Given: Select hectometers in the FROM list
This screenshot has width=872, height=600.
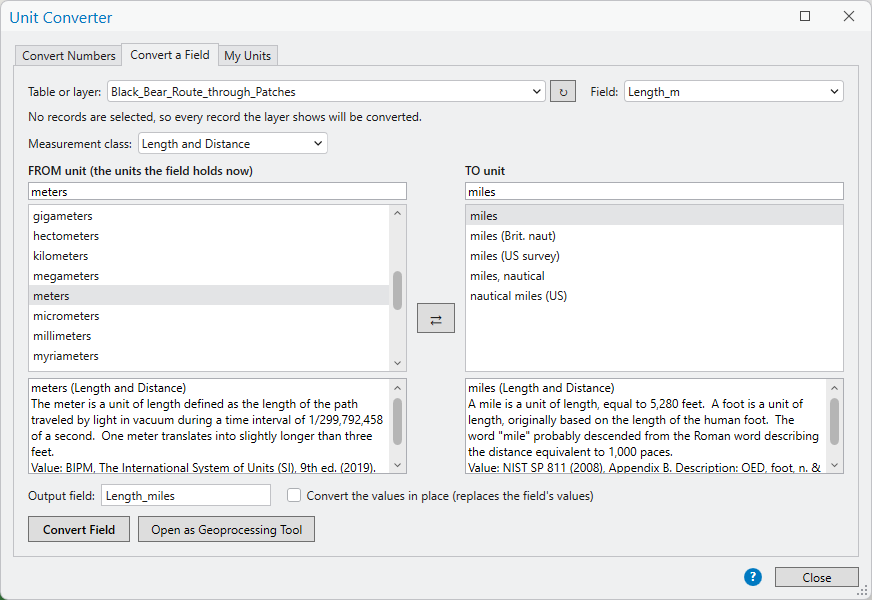Looking at the screenshot, I should (x=209, y=236).
